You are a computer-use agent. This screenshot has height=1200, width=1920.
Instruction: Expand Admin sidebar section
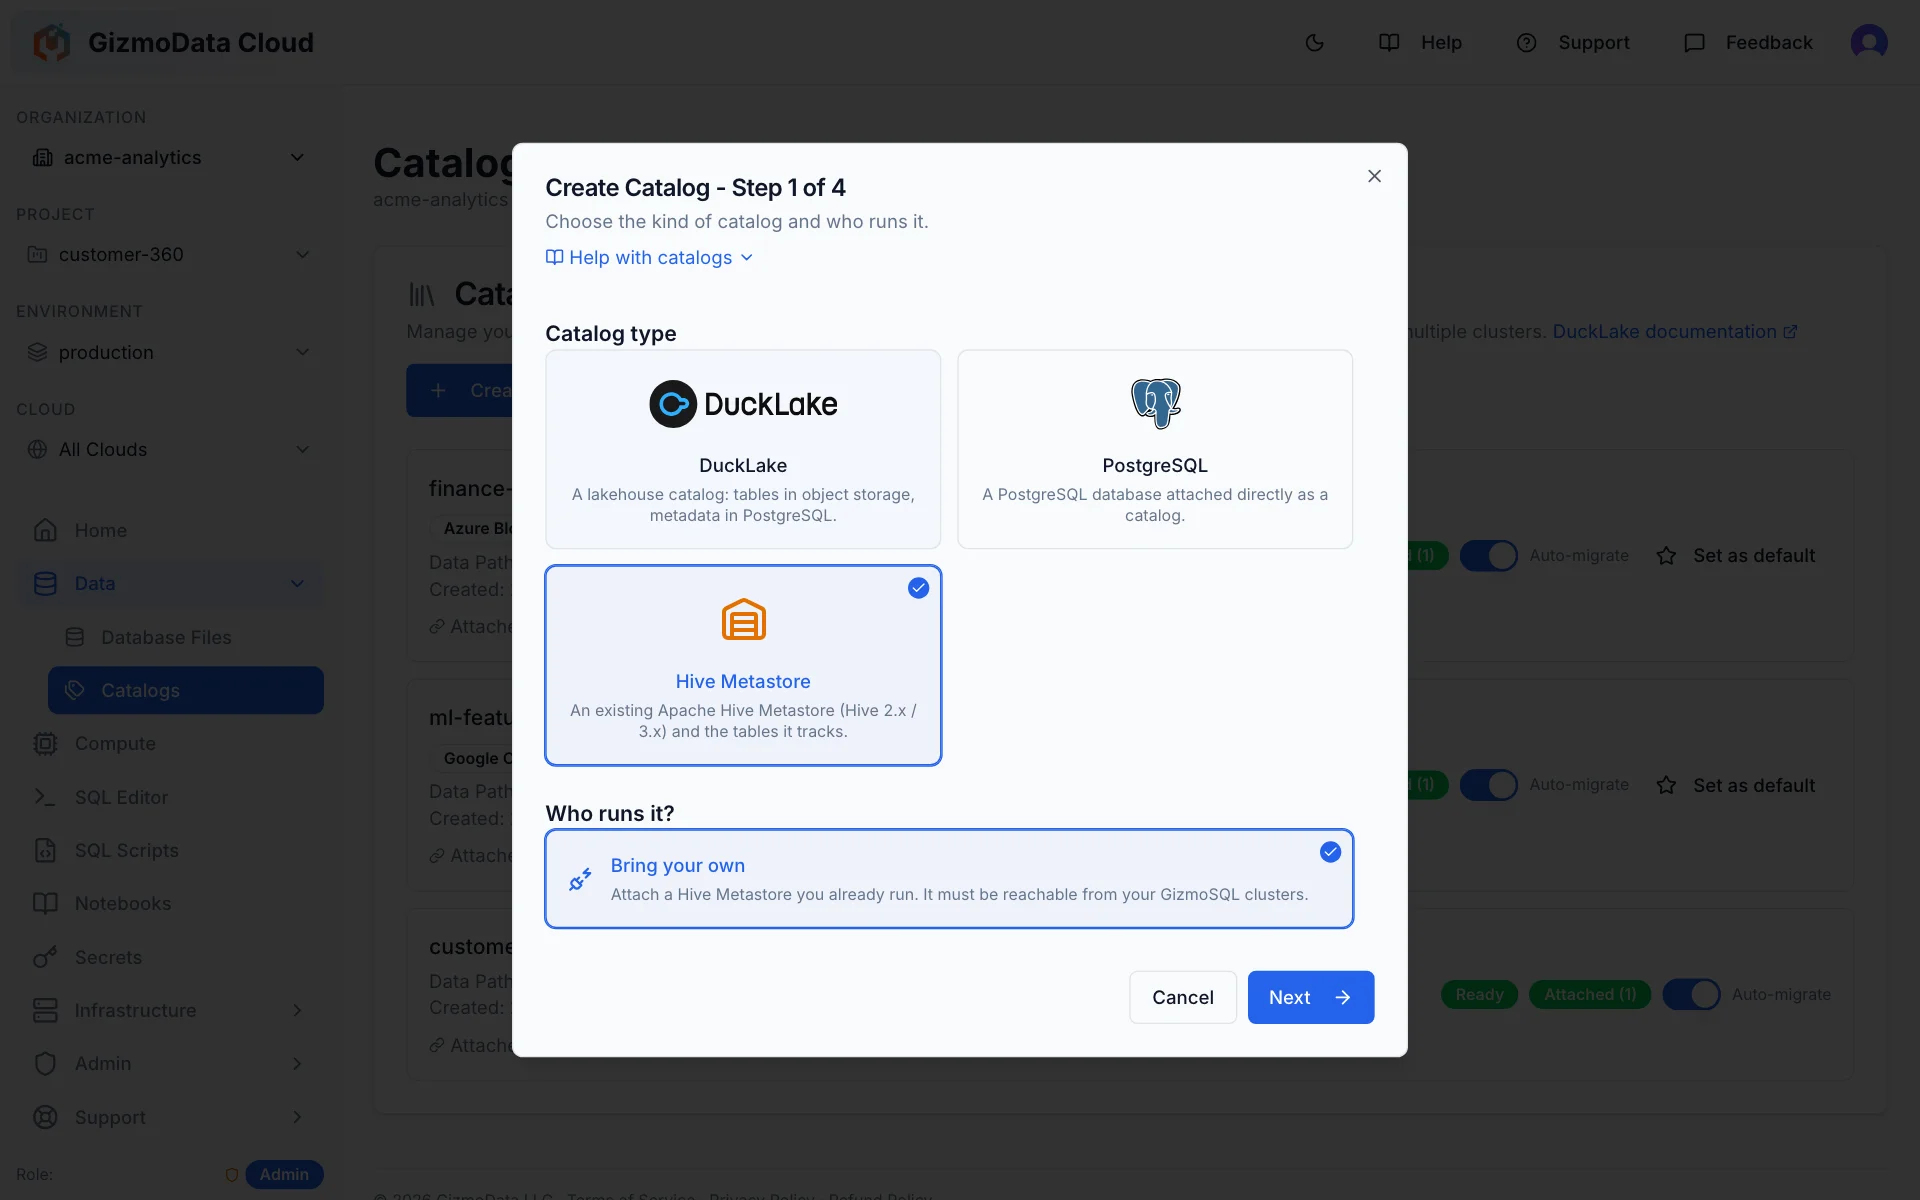pos(170,1064)
